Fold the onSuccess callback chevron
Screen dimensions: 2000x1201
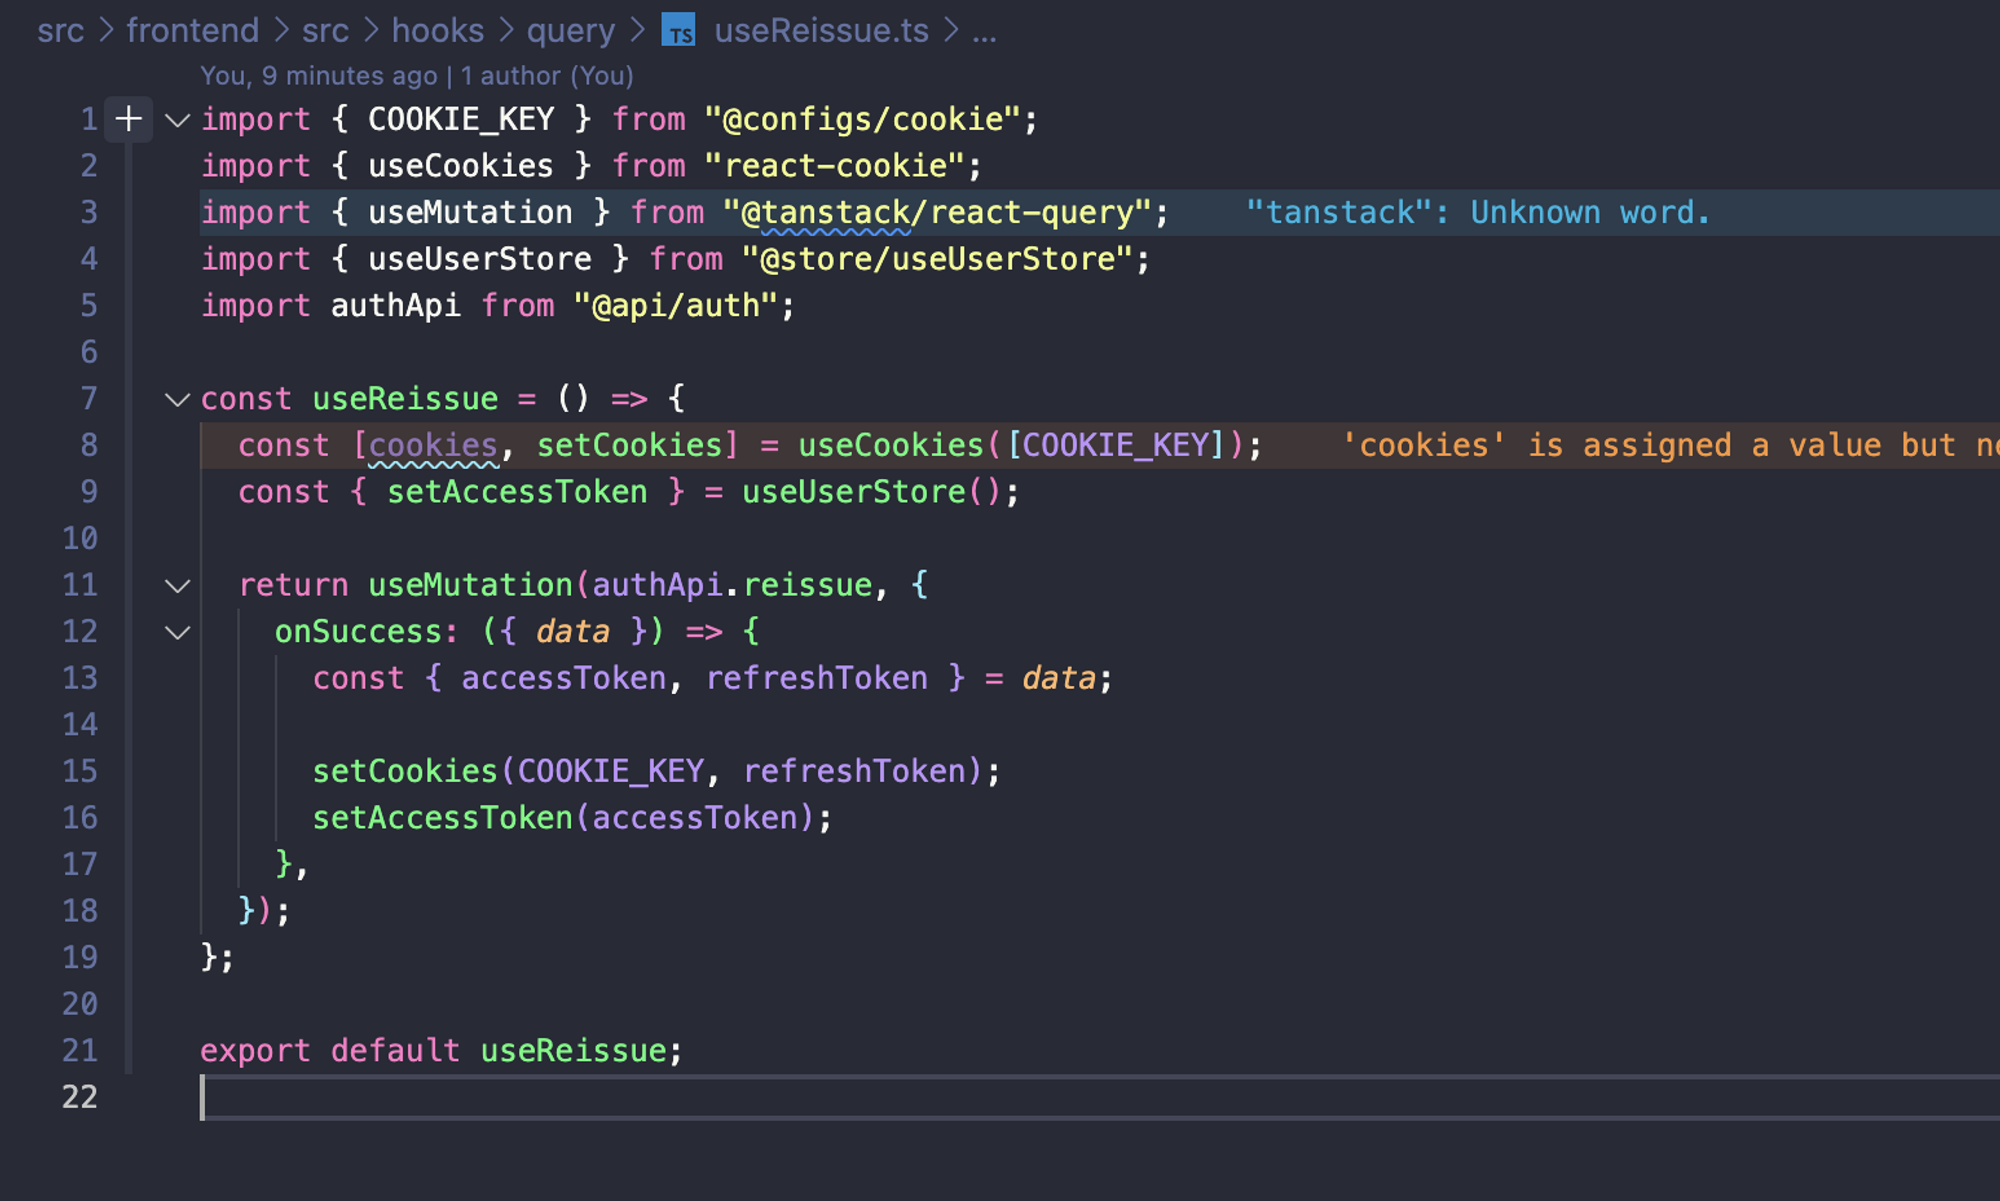pyautogui.click(x=177, y=633)
